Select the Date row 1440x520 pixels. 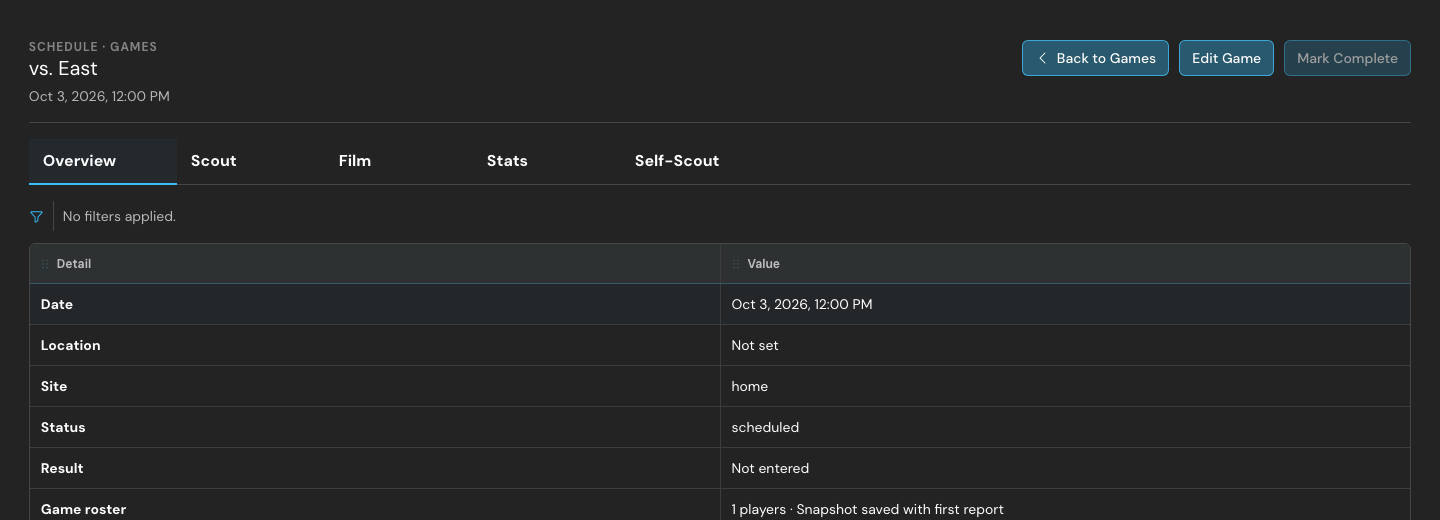coord(720,304)
